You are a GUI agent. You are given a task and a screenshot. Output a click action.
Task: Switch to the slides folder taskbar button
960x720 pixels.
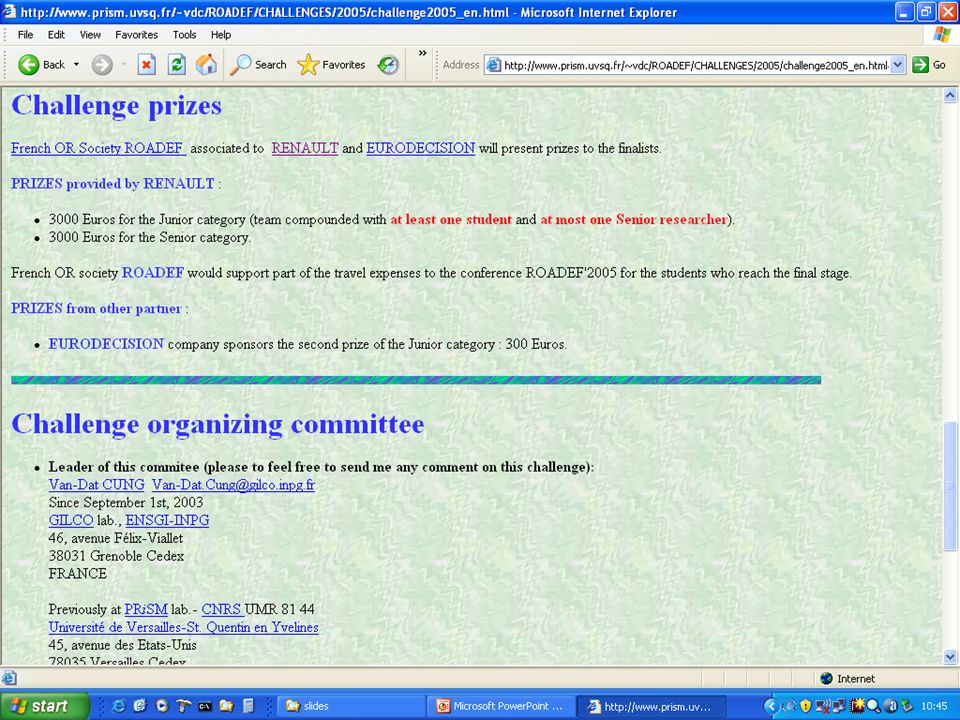click(x=350, y=707)
